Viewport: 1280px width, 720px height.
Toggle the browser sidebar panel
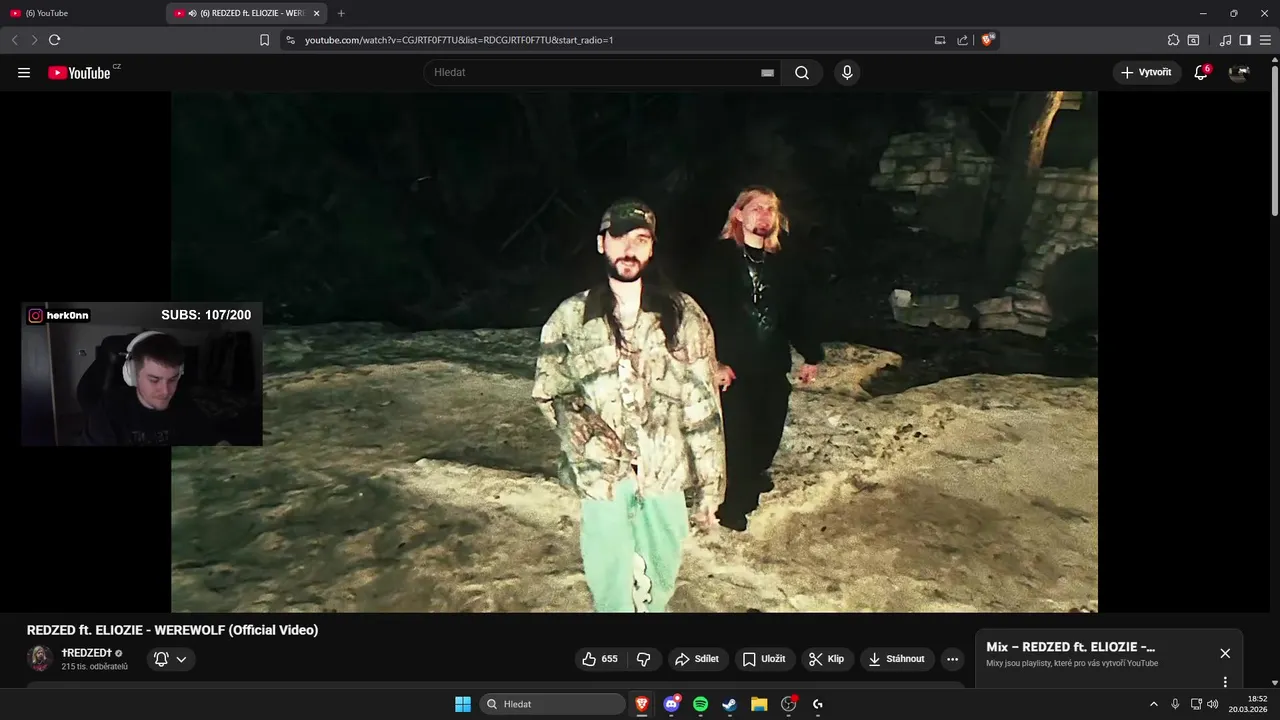[x=1245, y=40]
